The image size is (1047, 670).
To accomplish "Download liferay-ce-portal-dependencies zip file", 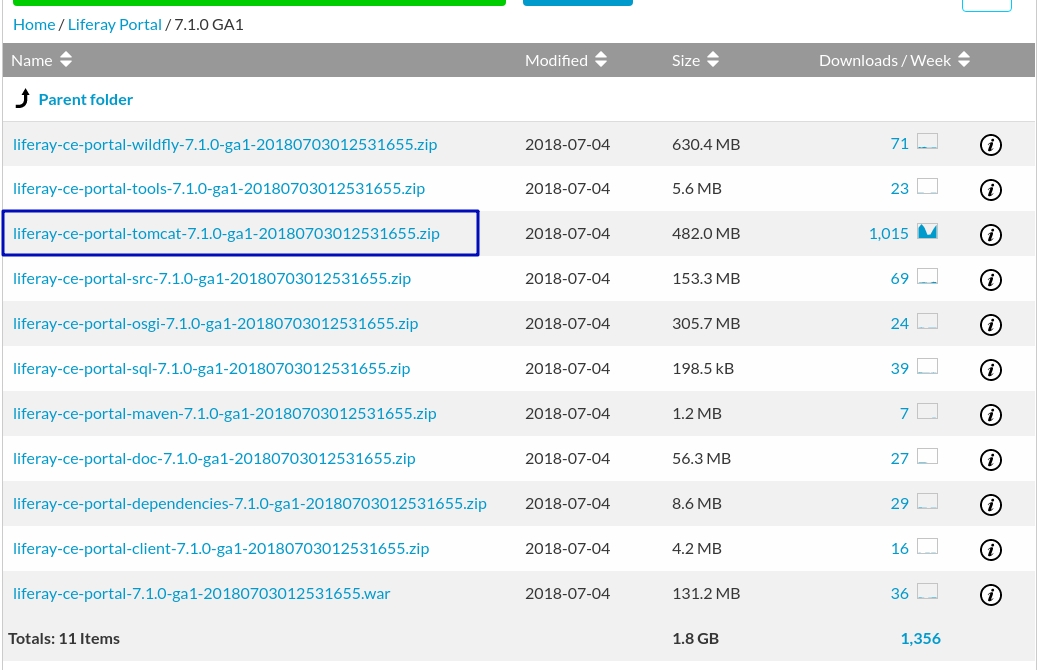I will coord(250,504).
